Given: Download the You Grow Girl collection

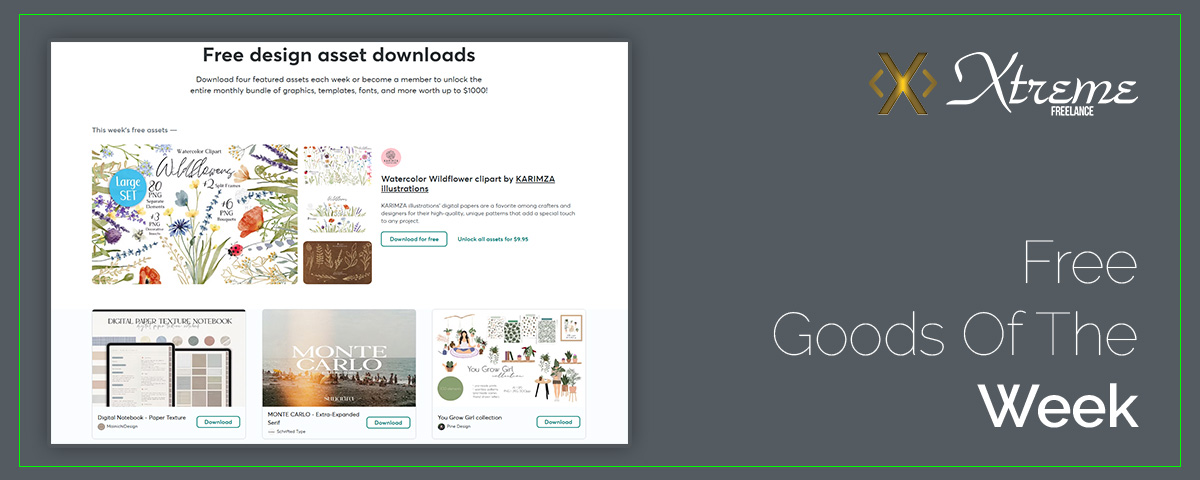Looking at the screenshot, I should (558, 422).
